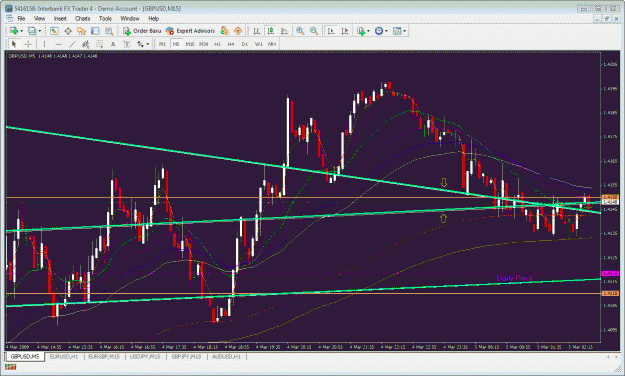This screenshot has width=625, height=376.
Task: Zoom in on the chart
Action: point(300,31)
